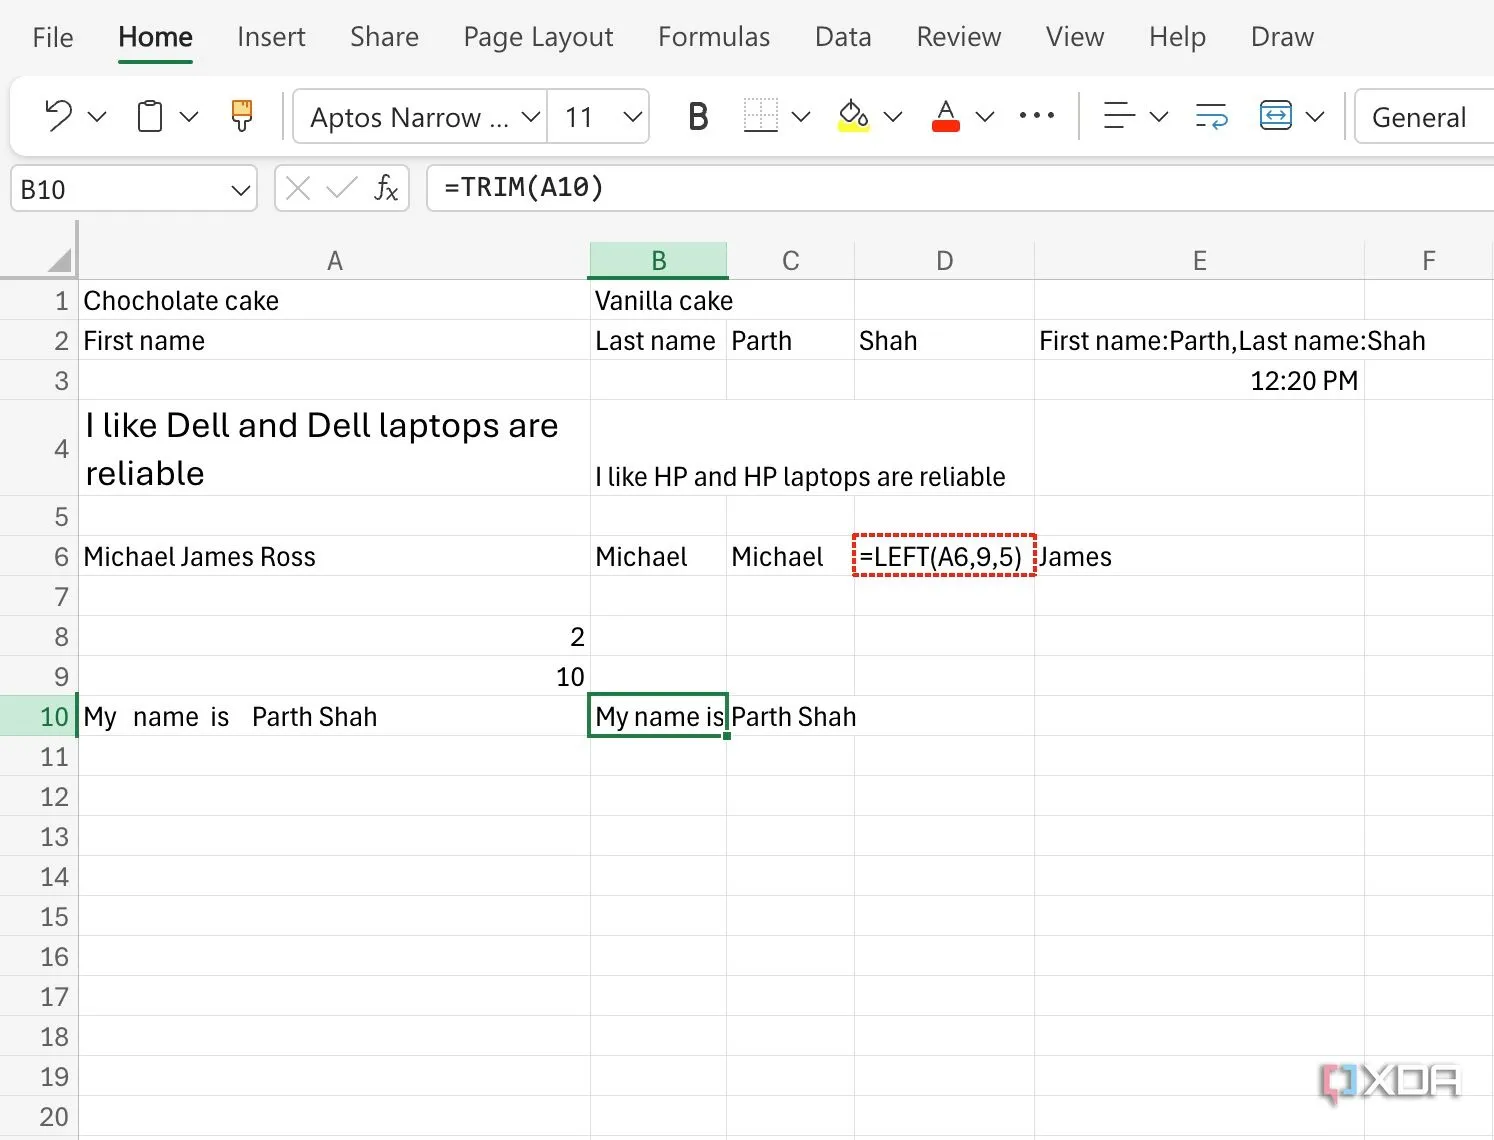Switch to the Page Layout tab
1494x1140 pixels.
pos(538,37)
